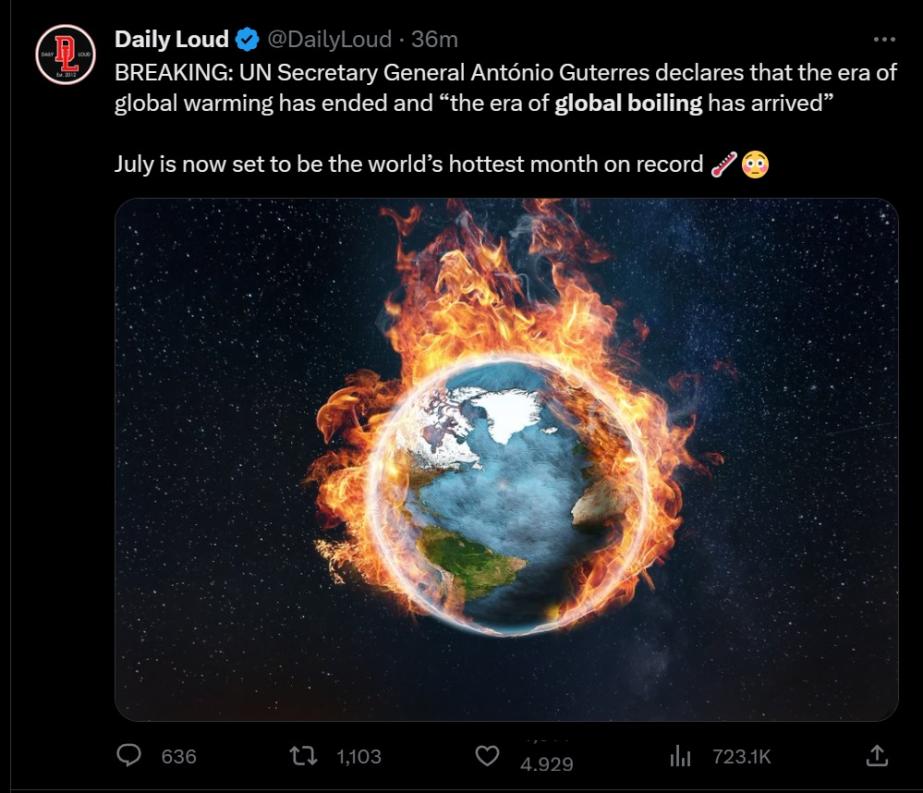Viewport: 923px width, 793px height.
Task: Click the retweet arrows icon
Action: tap(304, 755)
